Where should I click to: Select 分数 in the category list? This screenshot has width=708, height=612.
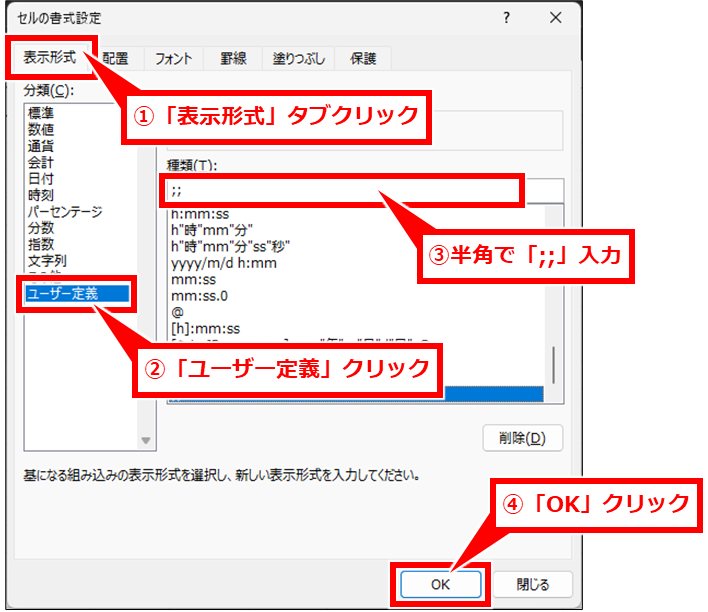[x=41, y=227]
